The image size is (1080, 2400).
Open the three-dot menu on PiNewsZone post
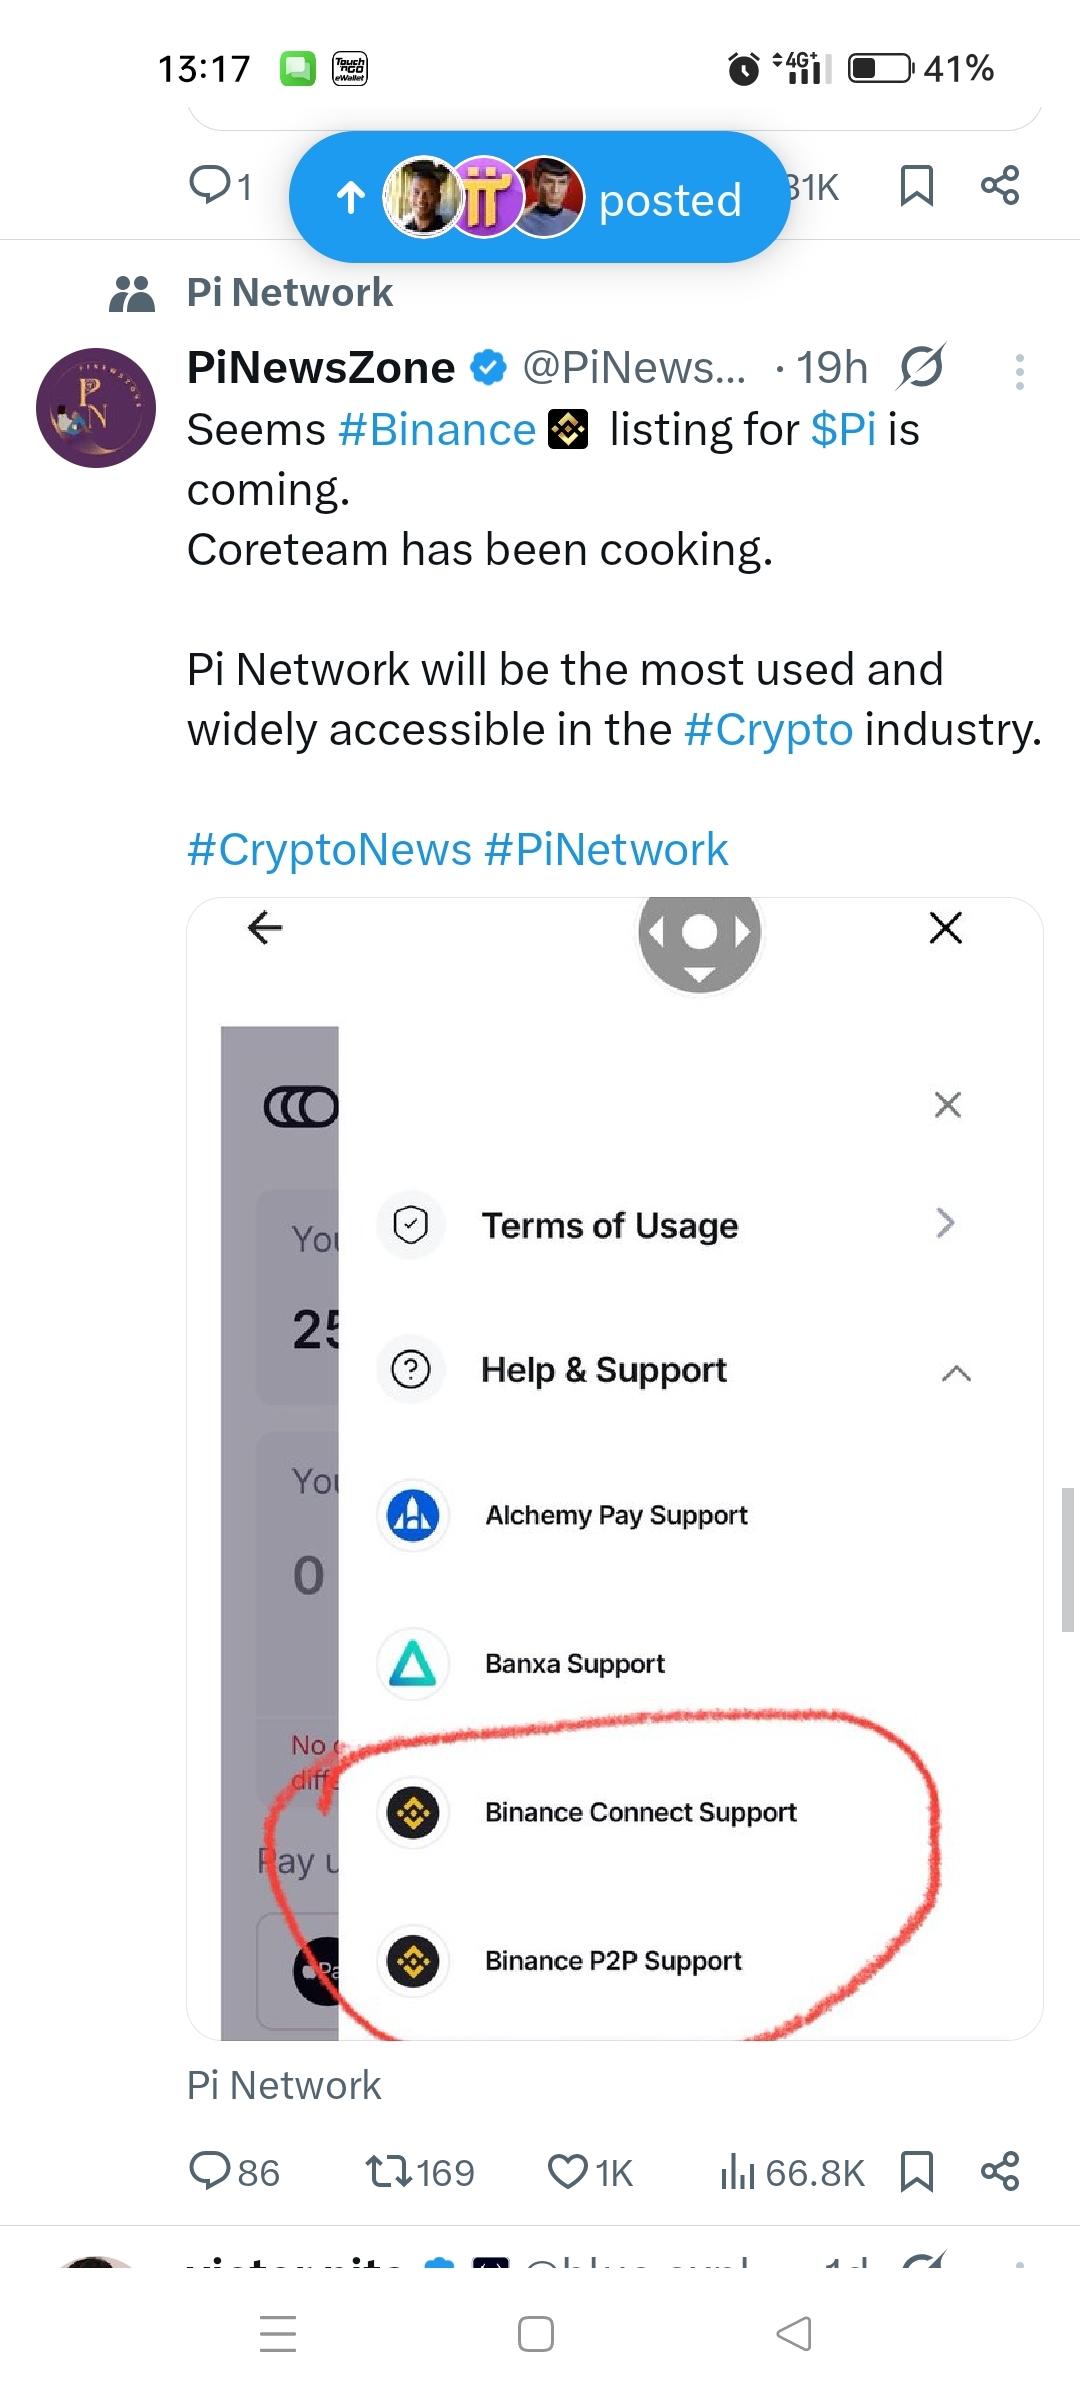tap(1019, 372)
